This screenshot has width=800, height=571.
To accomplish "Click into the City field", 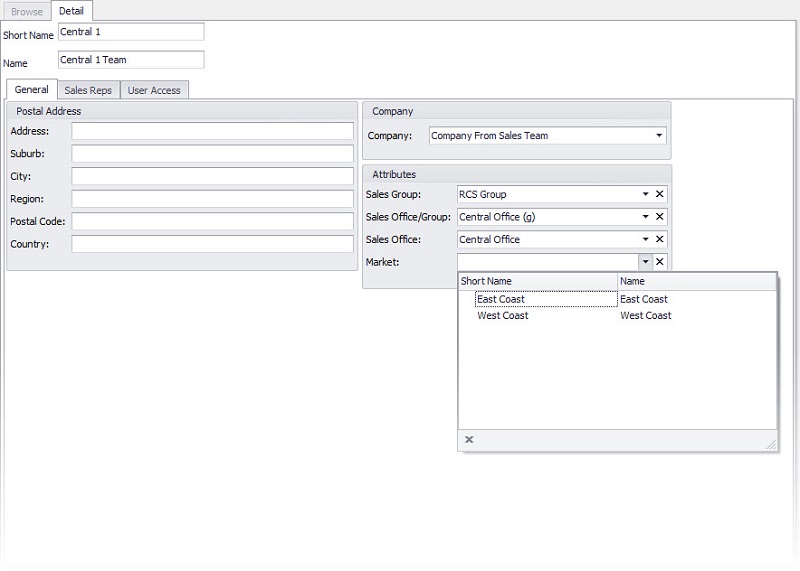I will tap(212, 176).
